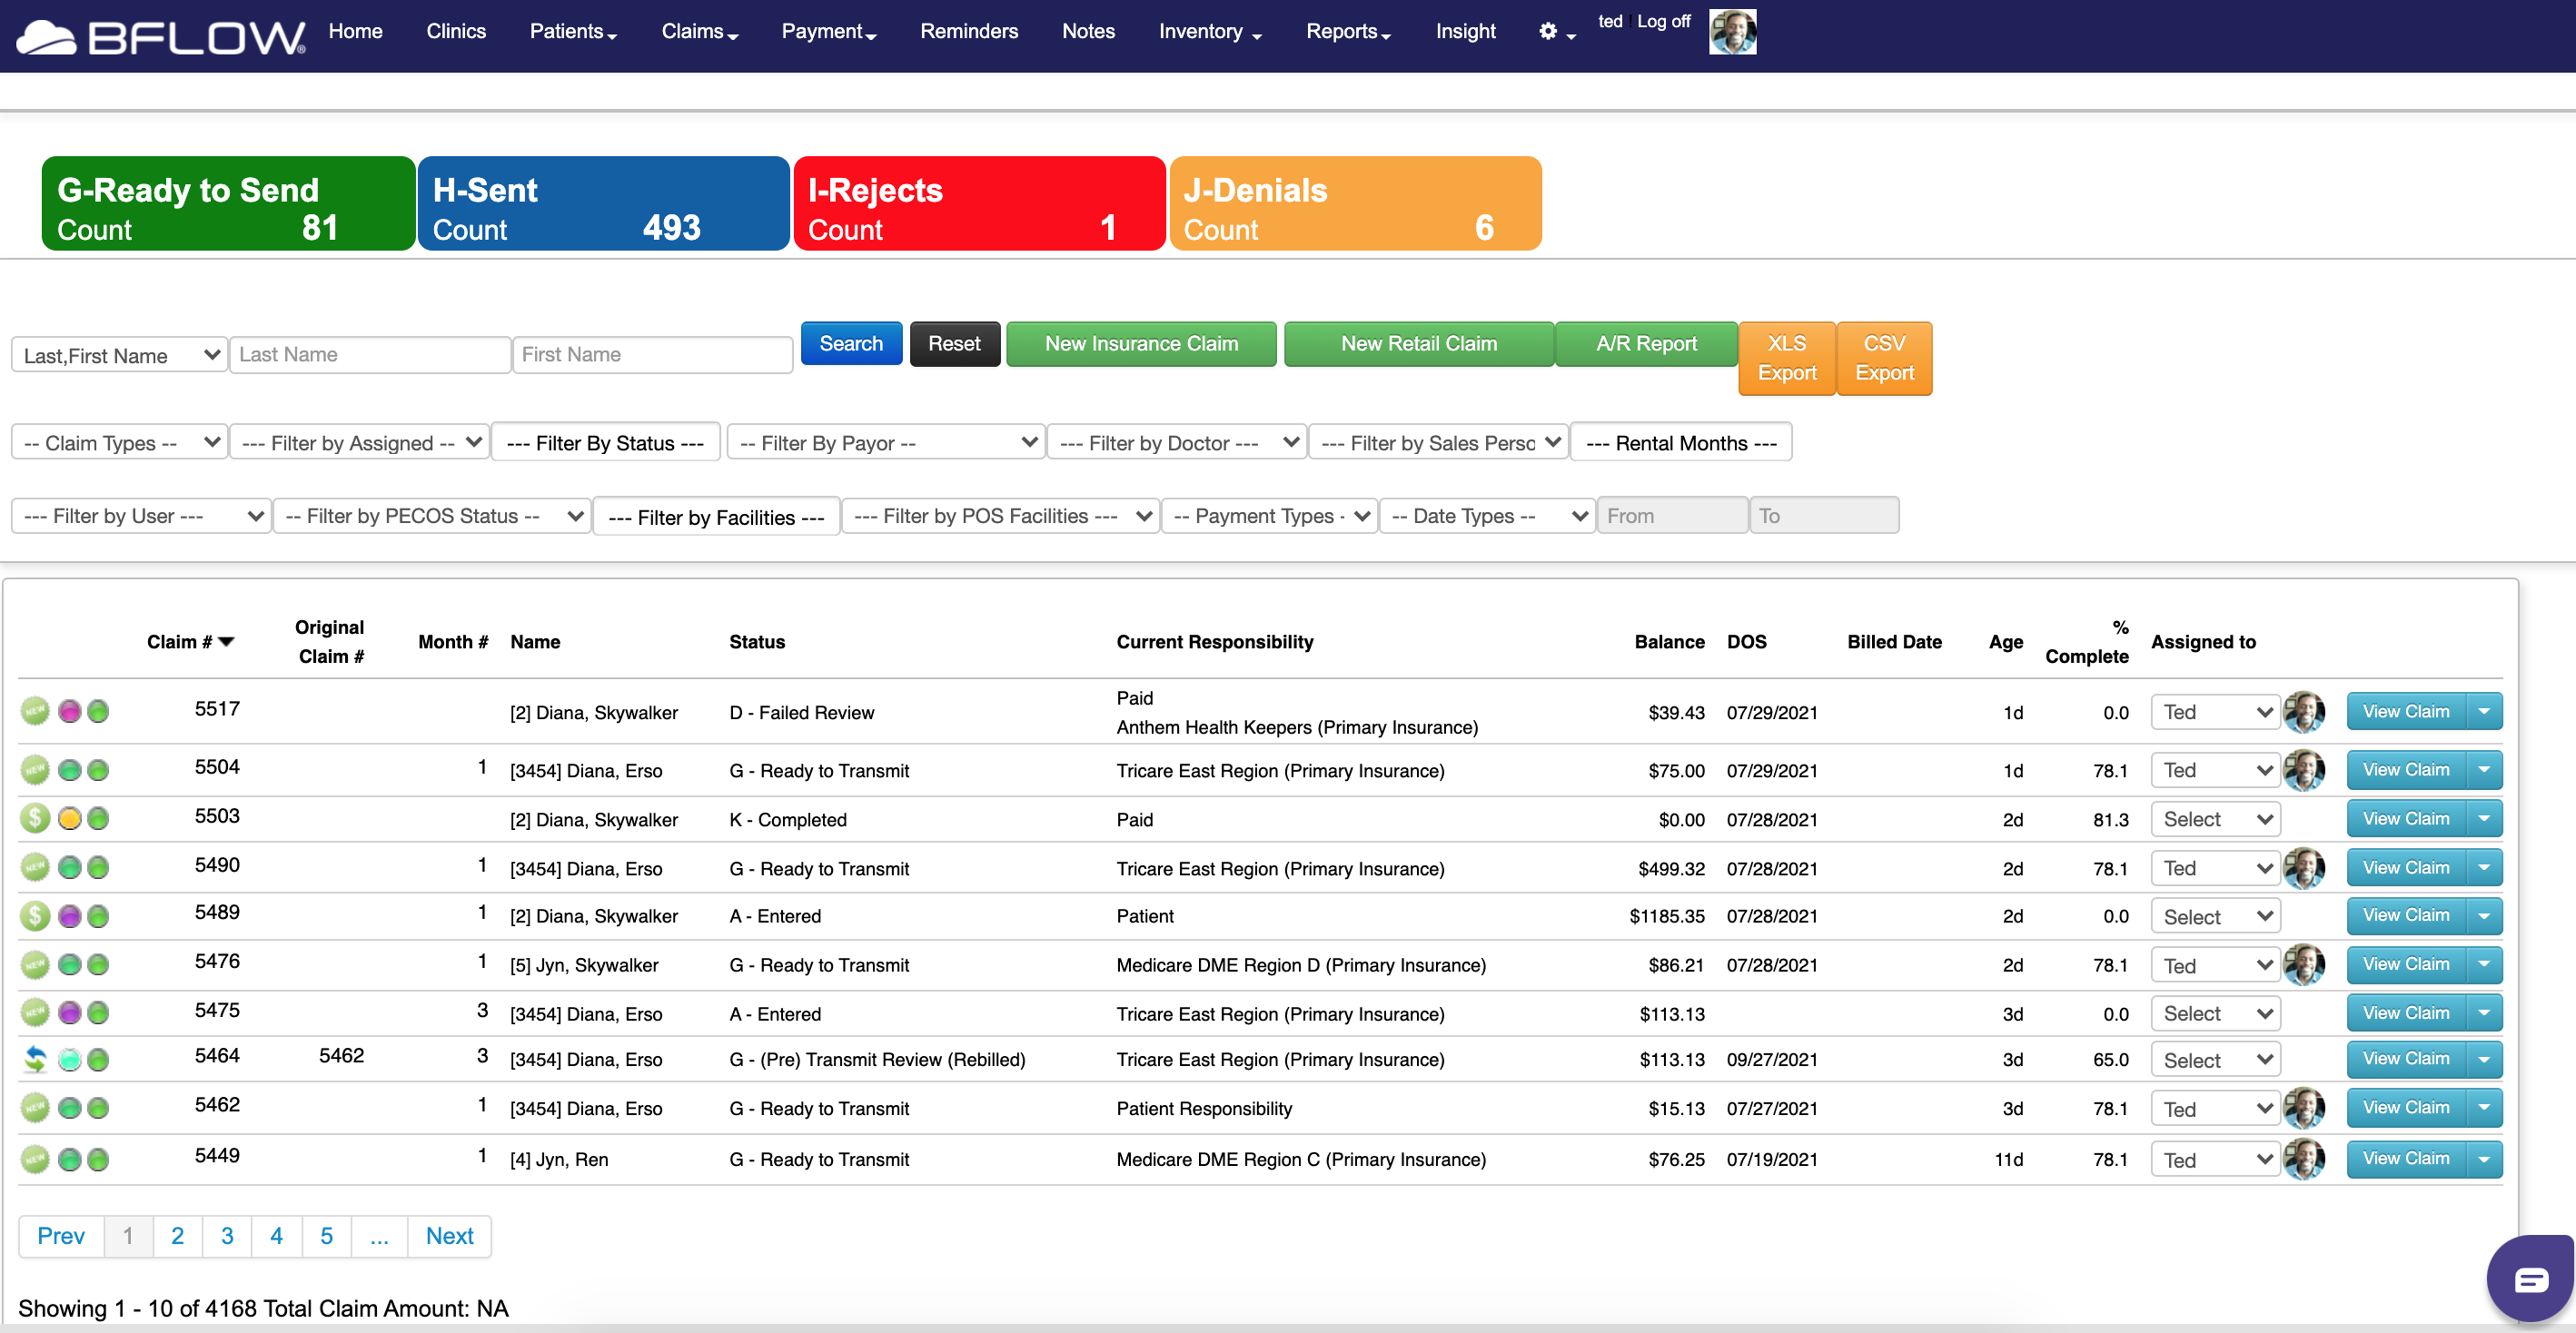Open the Claim Types filter dropdown
2576x1333 pixels.
tap(120, 442)
